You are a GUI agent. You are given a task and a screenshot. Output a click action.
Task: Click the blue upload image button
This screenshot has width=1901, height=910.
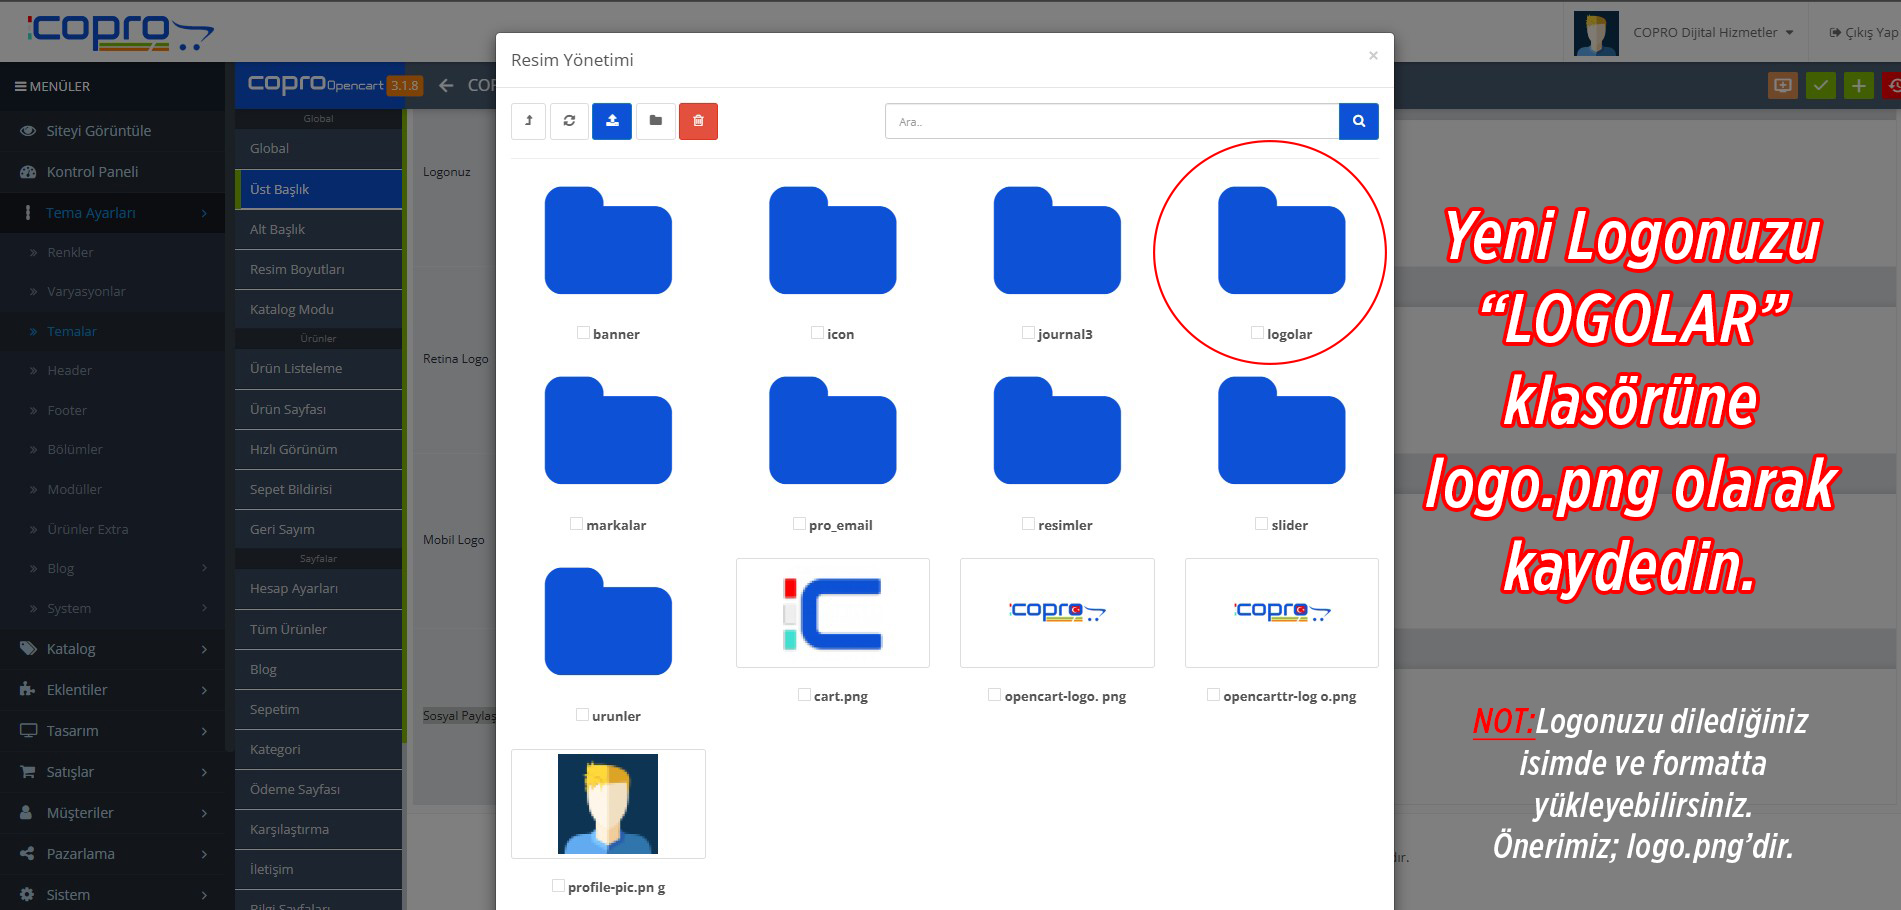[x=611, y=121]
